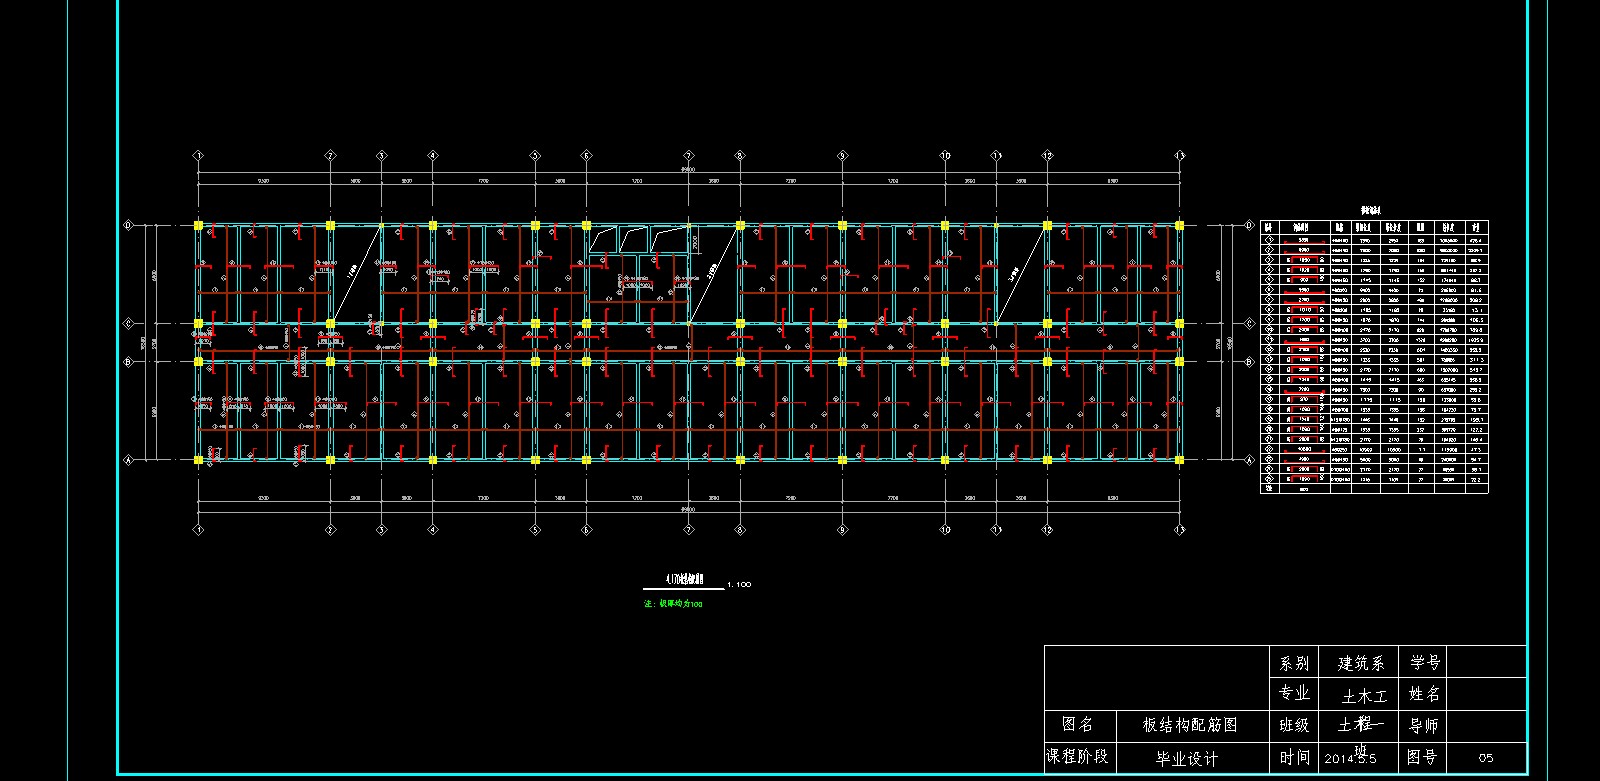Select axis bubble B on left side
1600x781 pixels.
click(128, 362)
